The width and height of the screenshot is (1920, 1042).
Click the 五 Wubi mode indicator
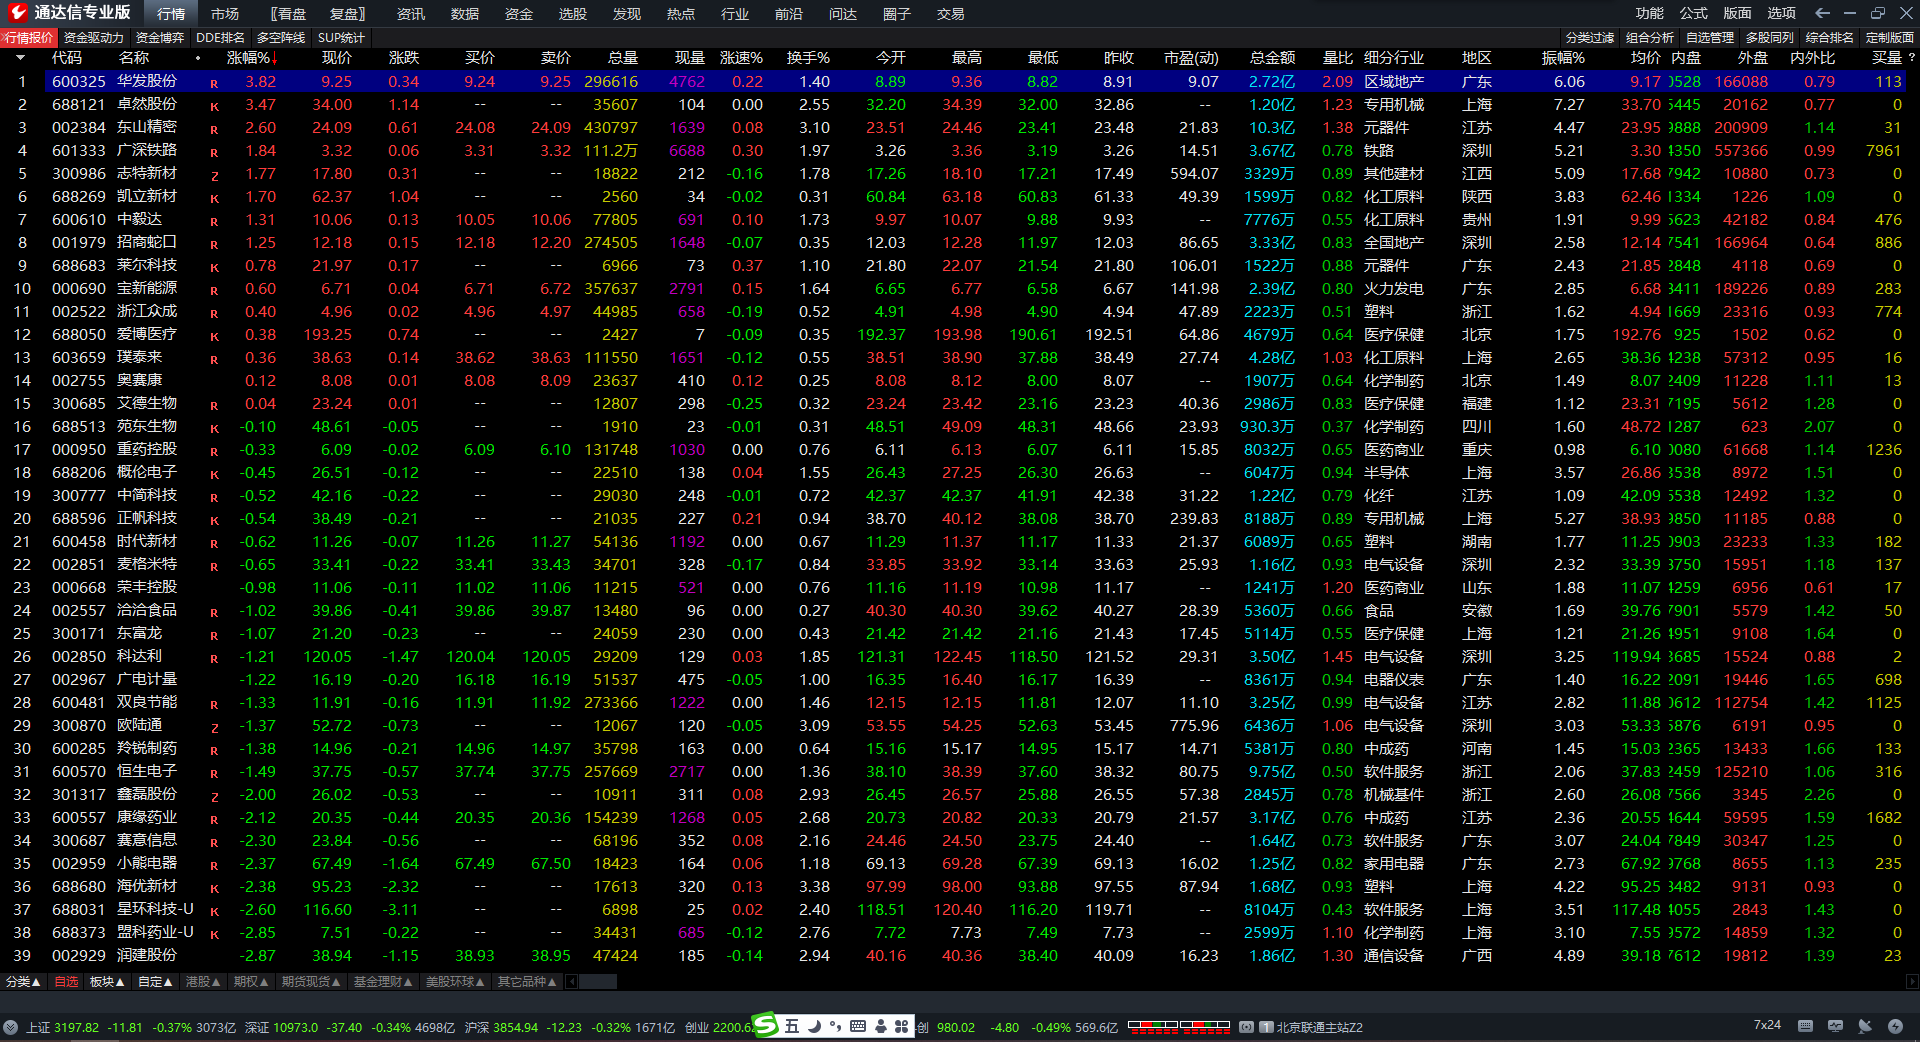(792, 1026)
